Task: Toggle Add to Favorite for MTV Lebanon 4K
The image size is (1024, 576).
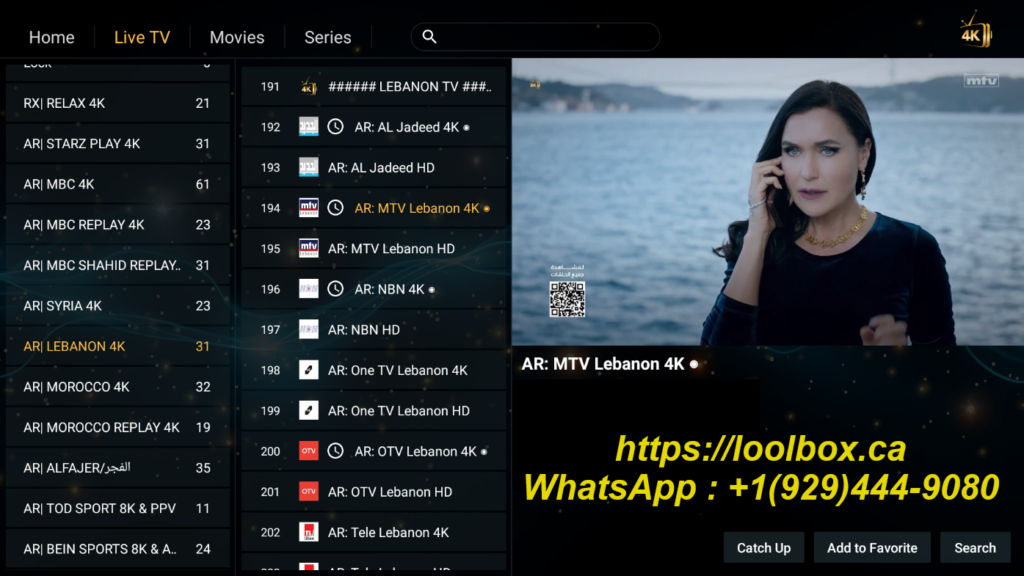Action: click(x=871, y=547)
